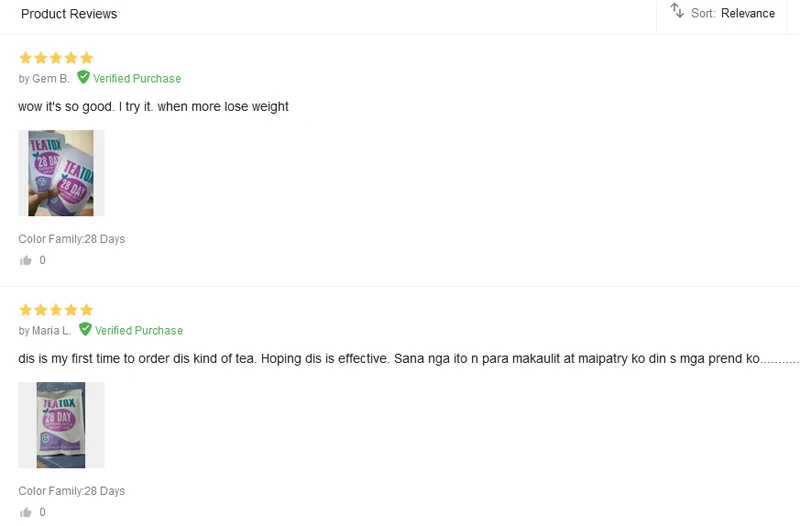Click verified shield icon beside Maria L.
Image resolution: width=800 pixels, height=526 pixels.
85,329
